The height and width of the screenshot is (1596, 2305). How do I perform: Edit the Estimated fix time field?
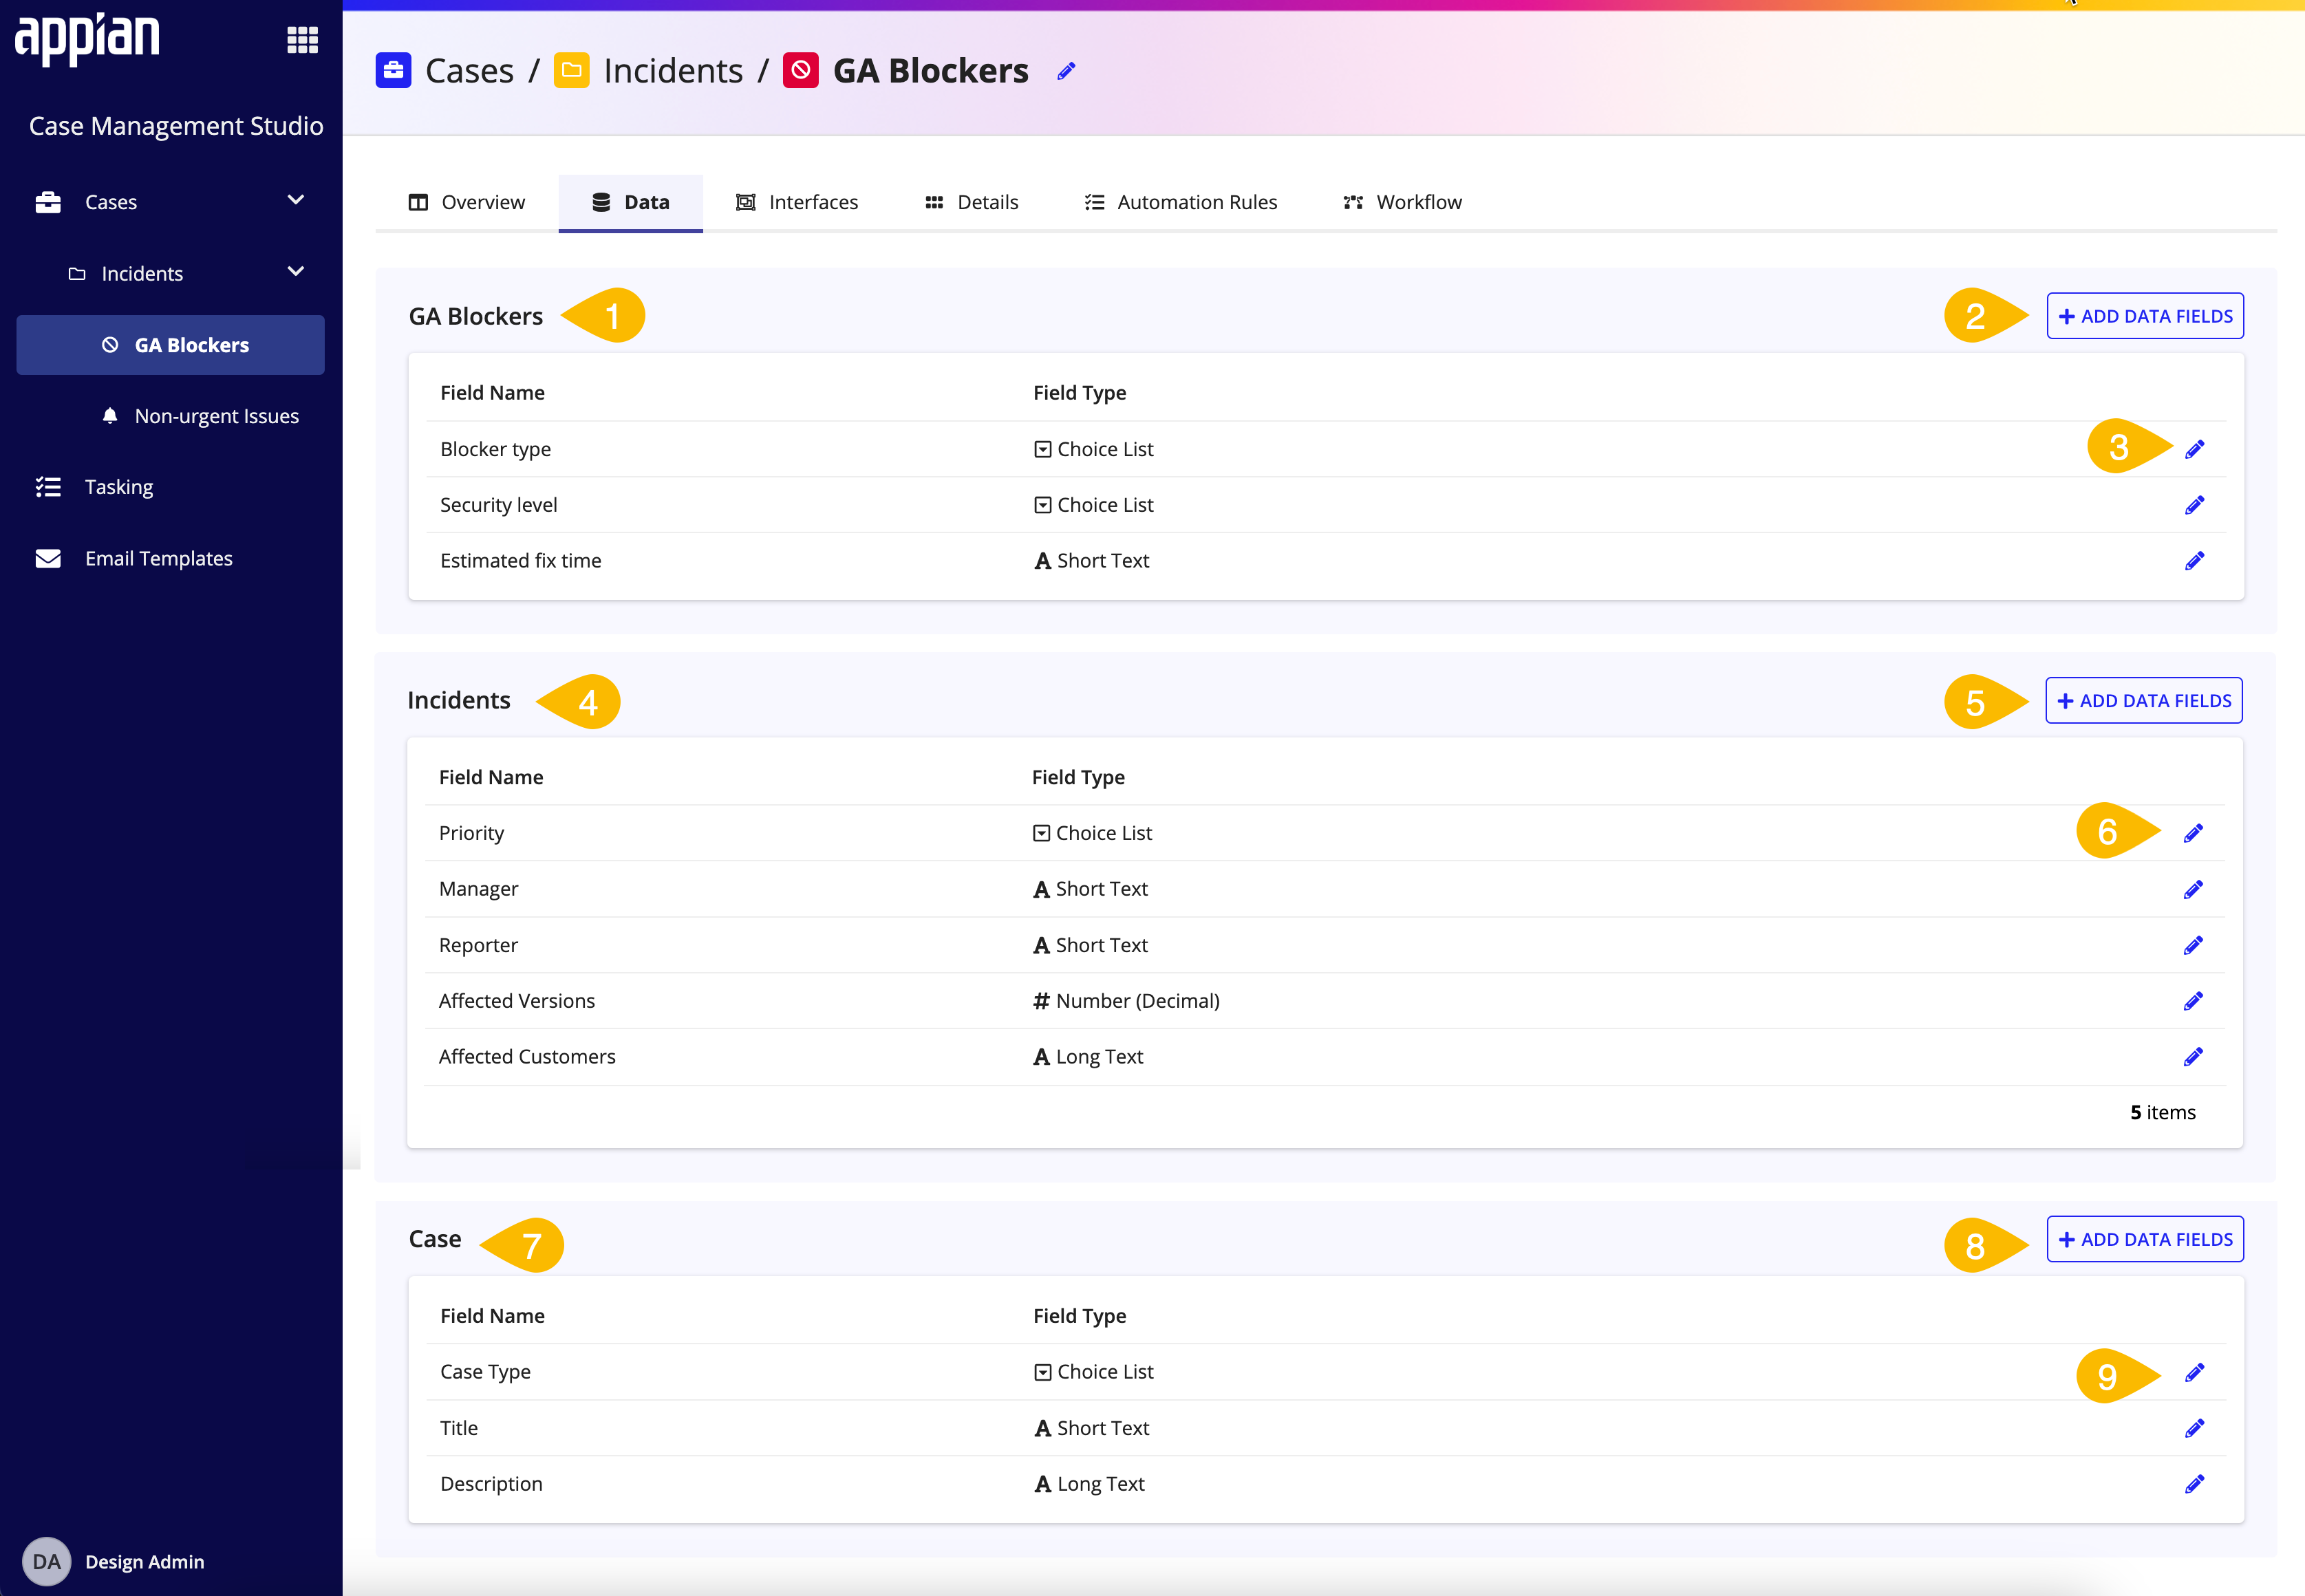coord(2194,561)
